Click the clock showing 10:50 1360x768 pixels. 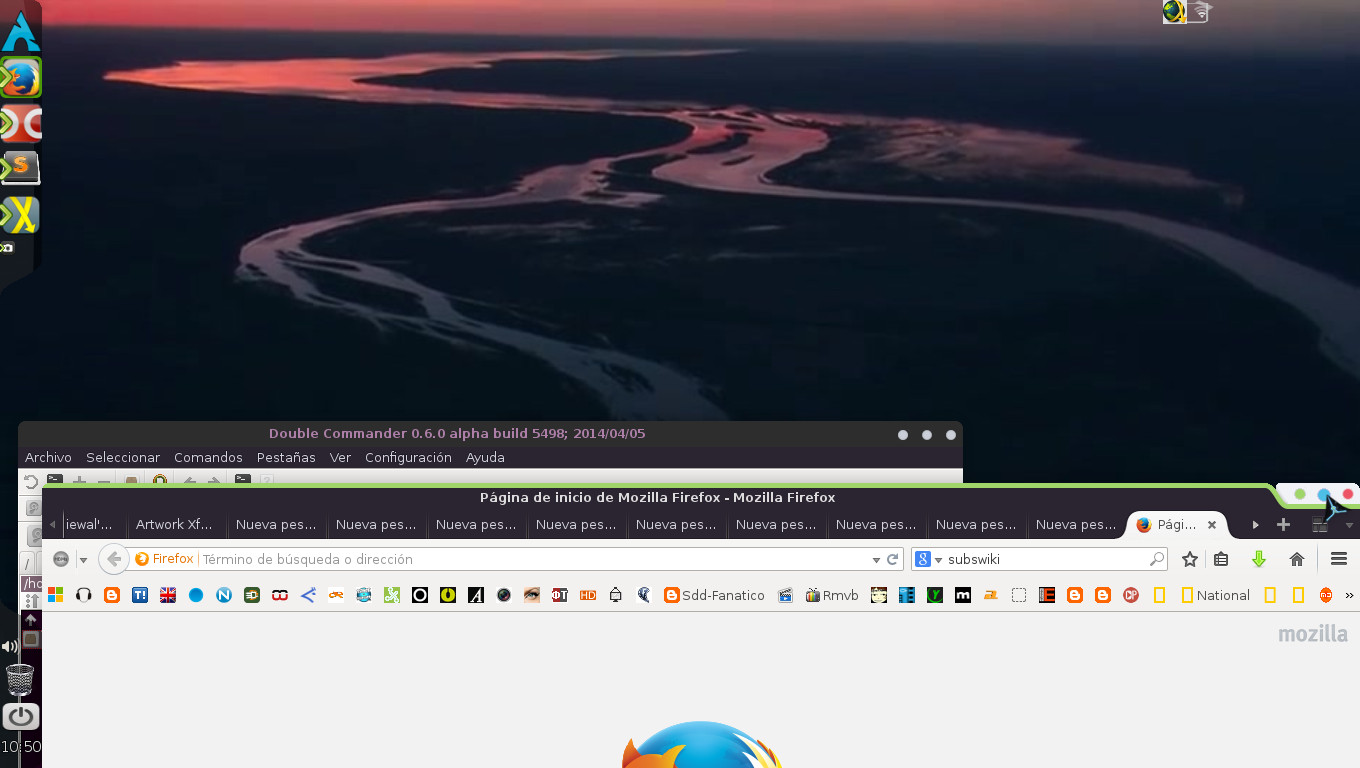tap(20, 747)
